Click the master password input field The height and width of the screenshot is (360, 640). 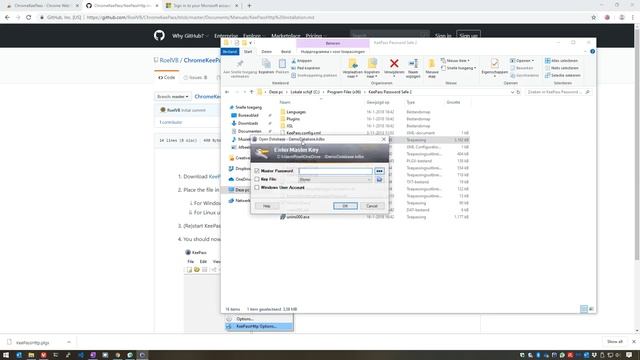335,171
